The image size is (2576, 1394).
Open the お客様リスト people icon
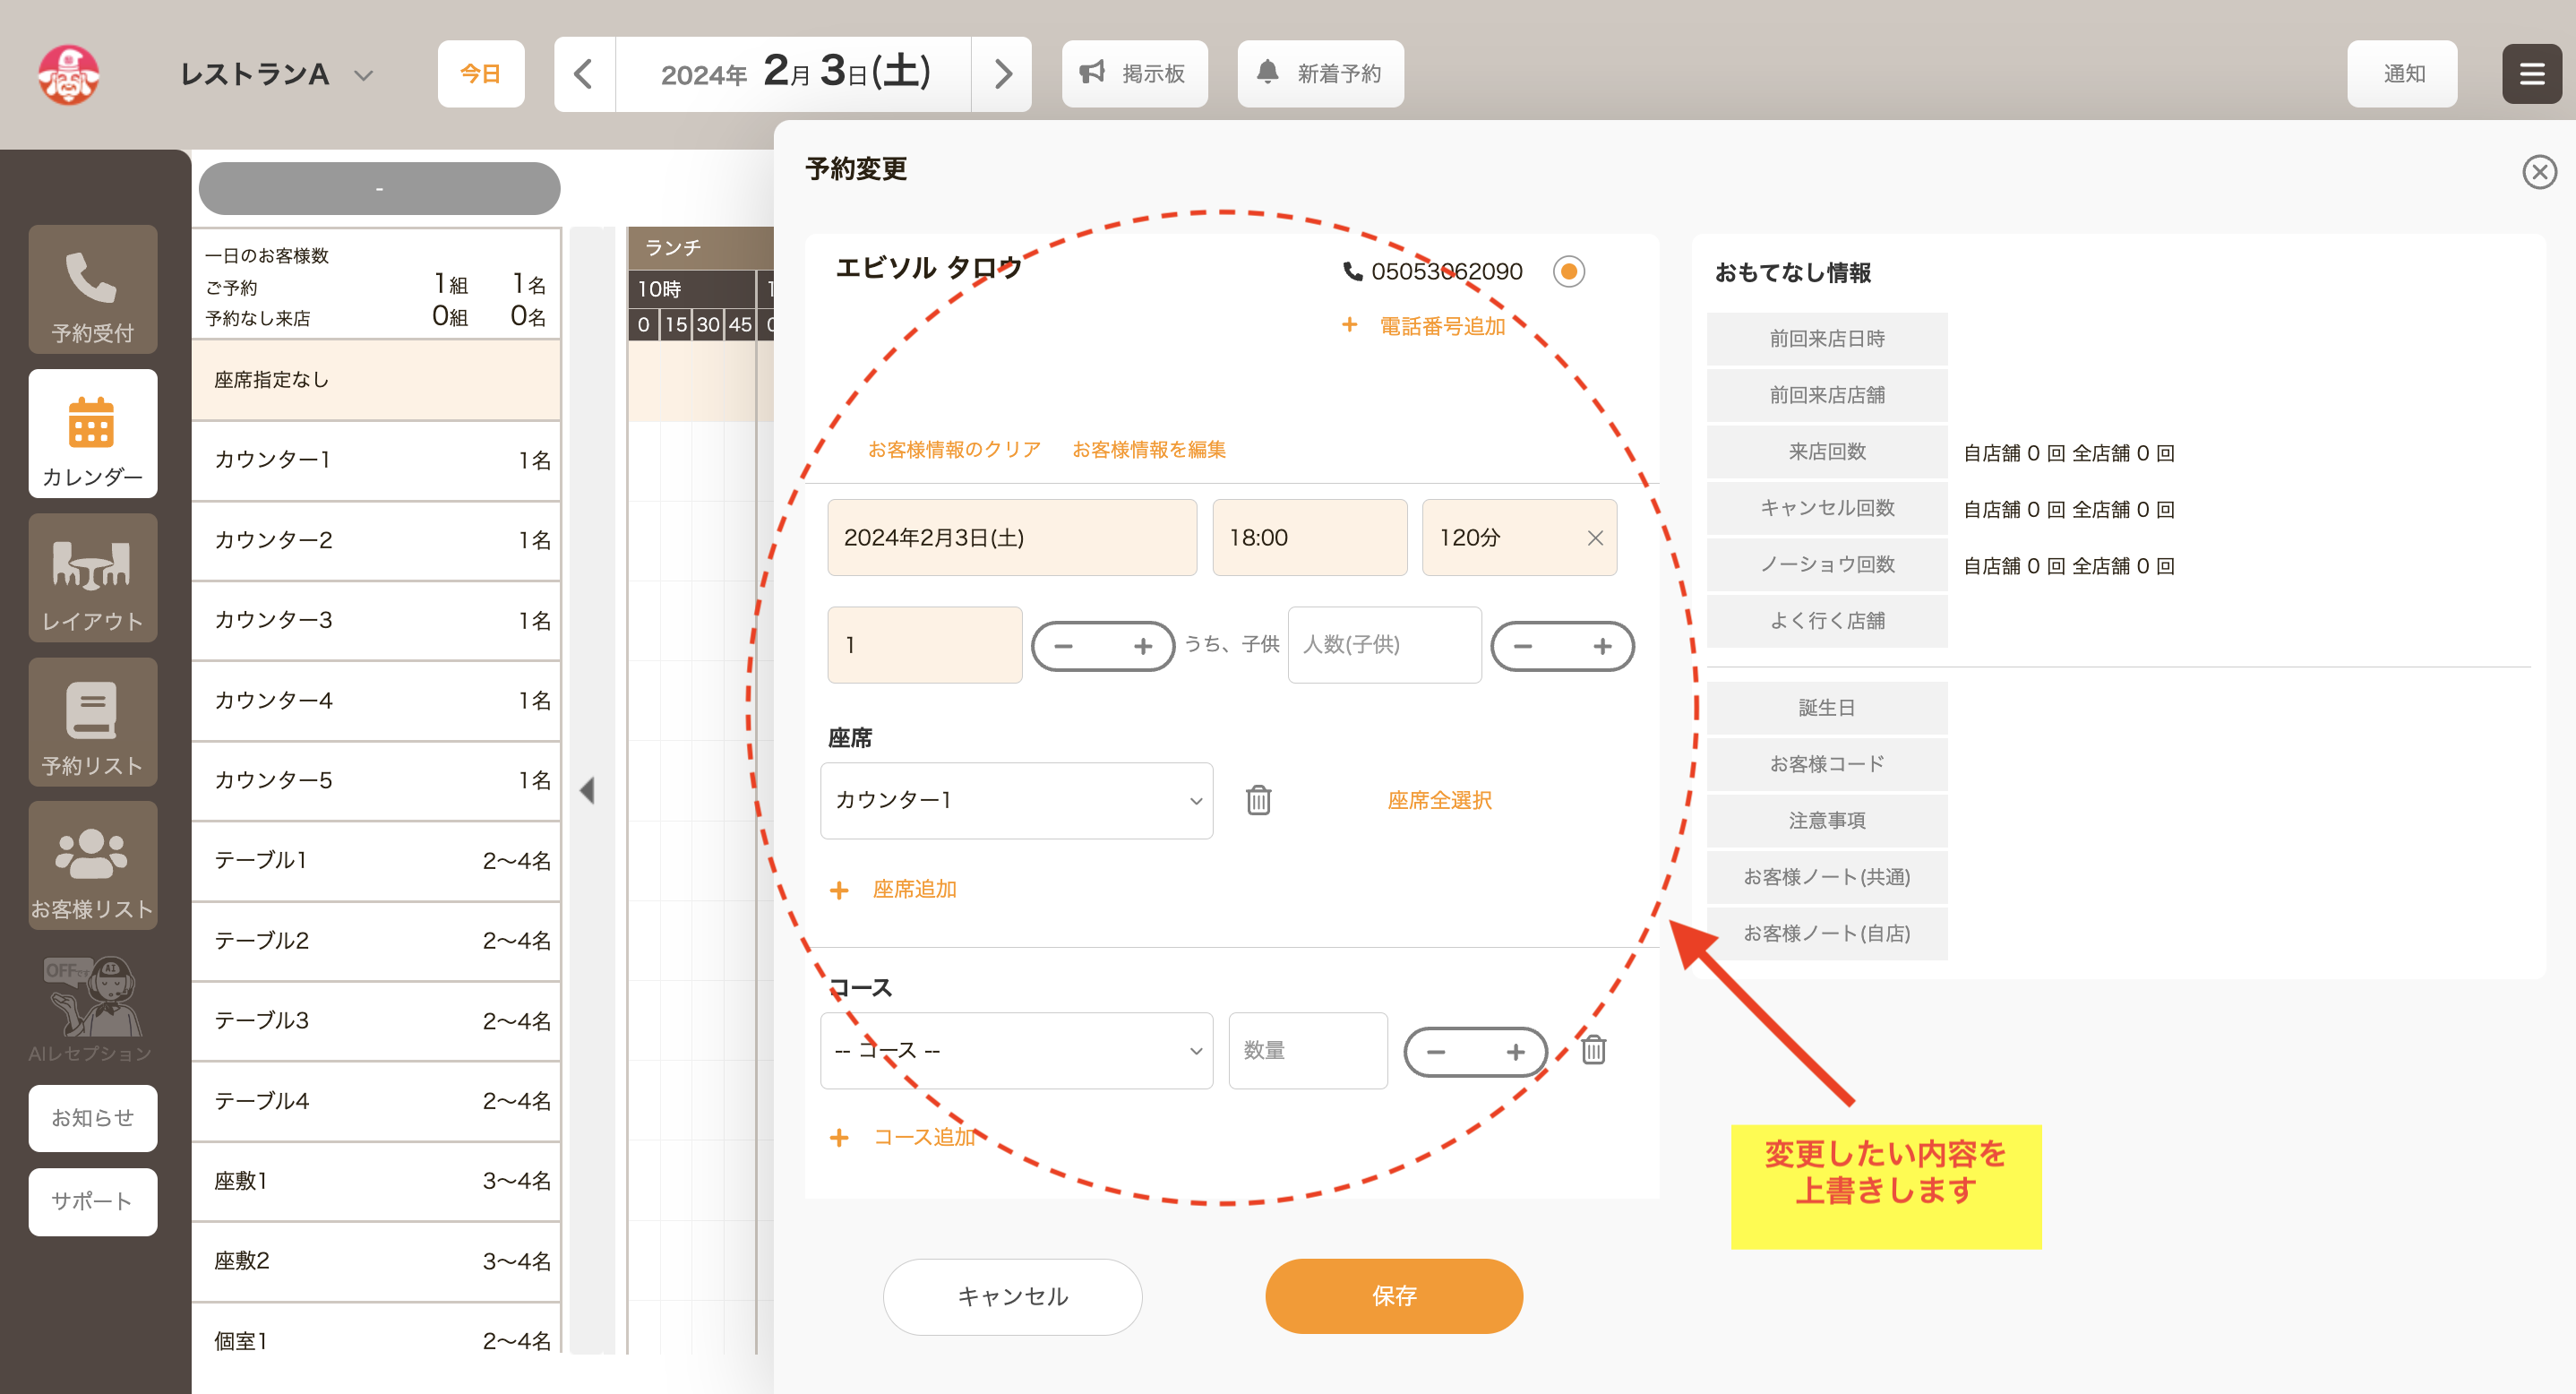pos(92,865)
